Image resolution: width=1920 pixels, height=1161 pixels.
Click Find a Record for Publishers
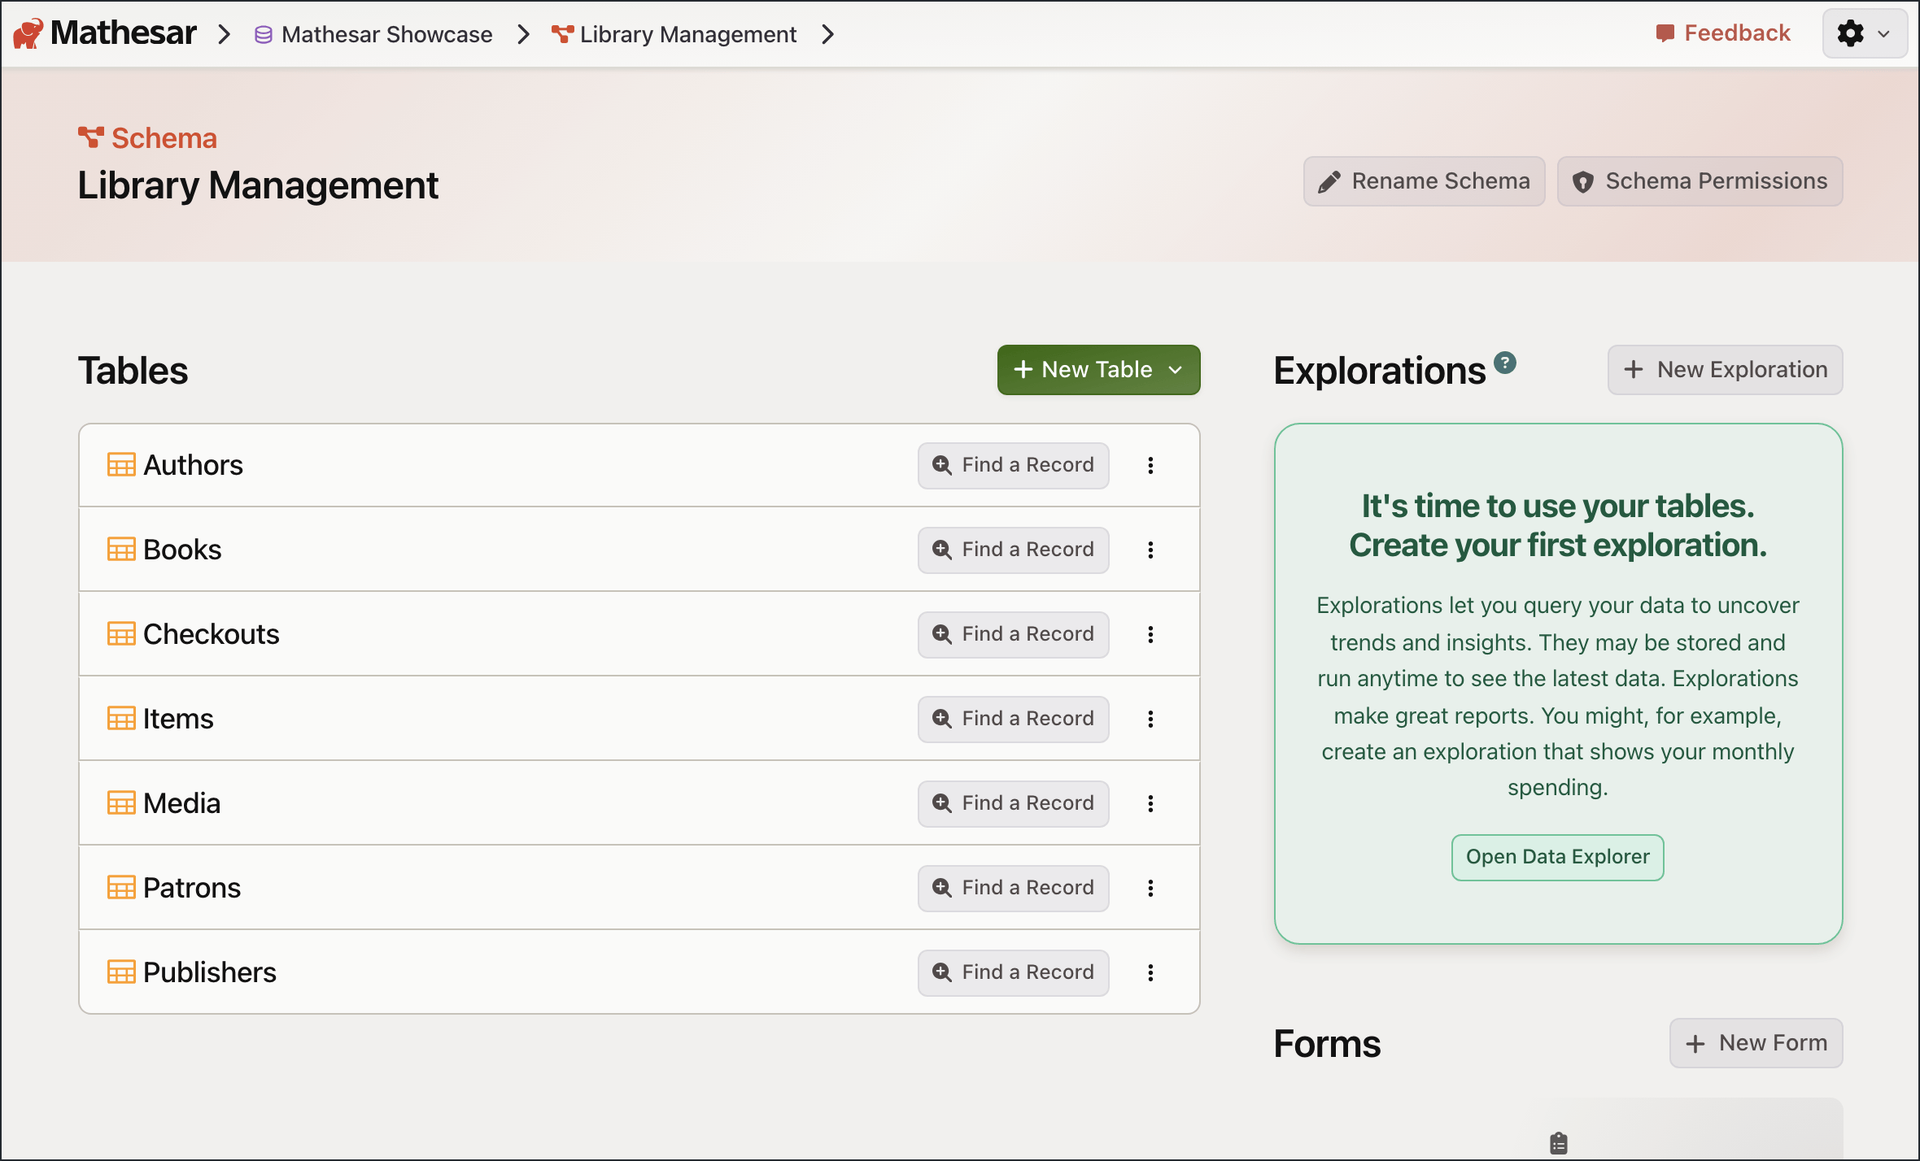[1013, 973]
